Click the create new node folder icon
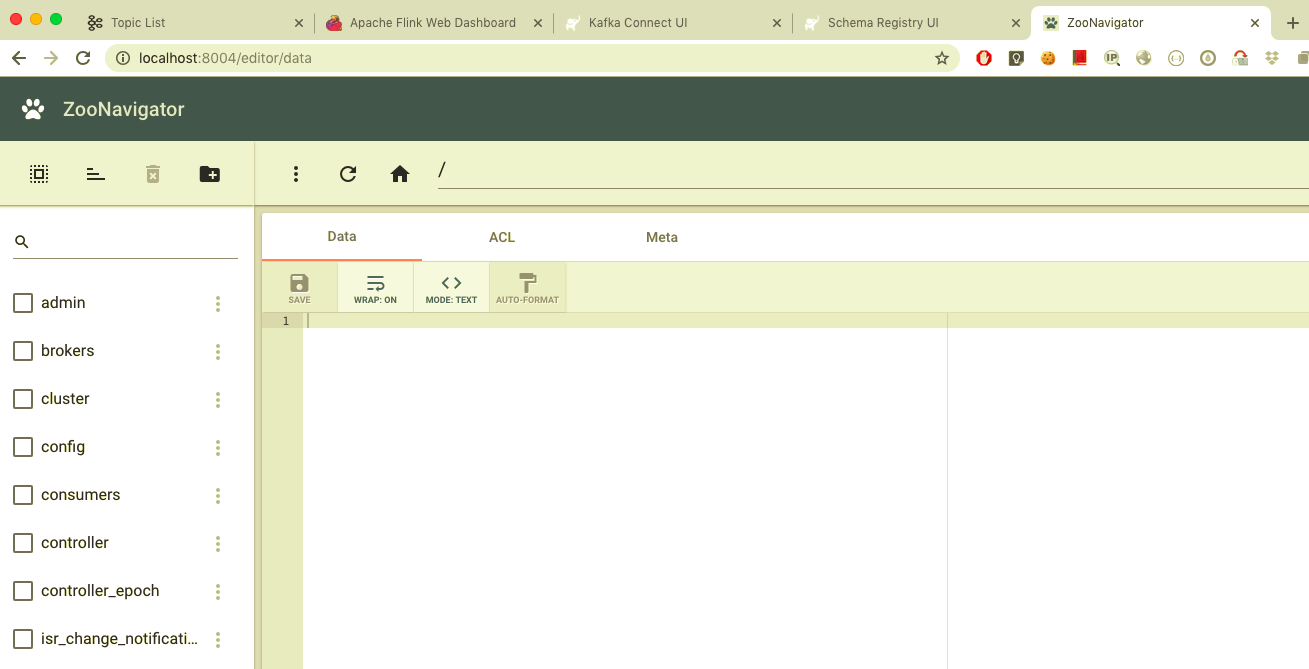The image size is (1309, 669). (210, 174)
